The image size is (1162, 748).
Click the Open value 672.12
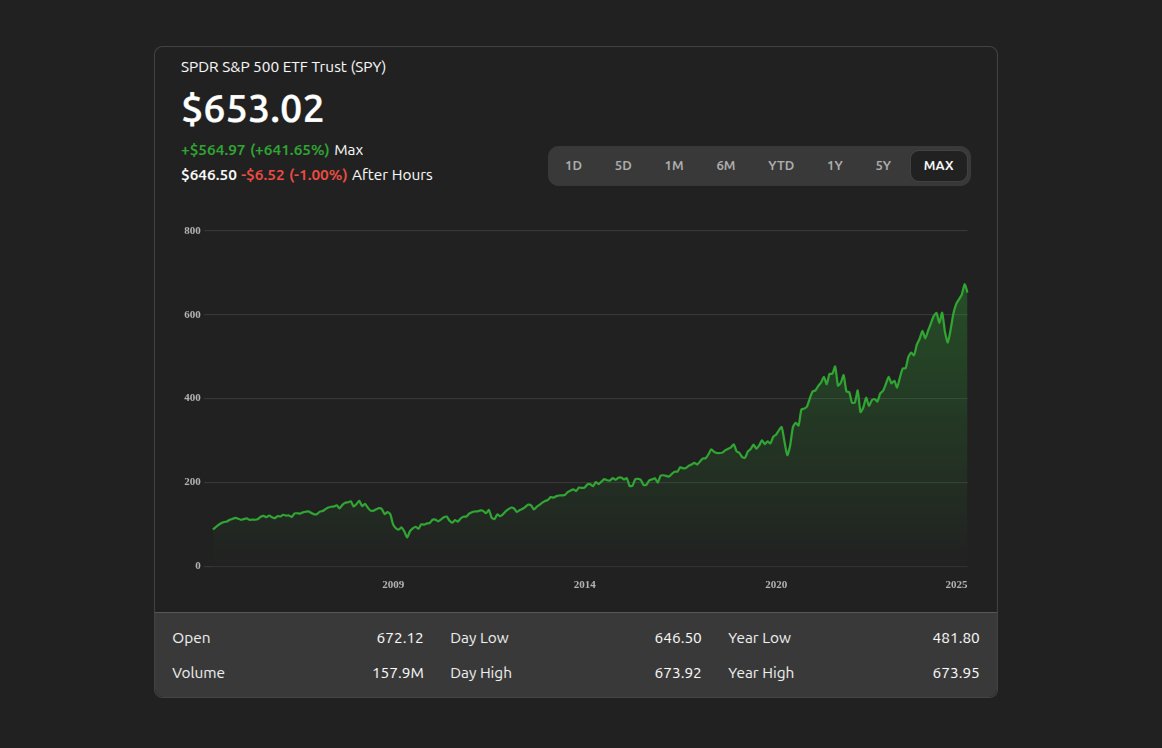click(x=399, y=638)
